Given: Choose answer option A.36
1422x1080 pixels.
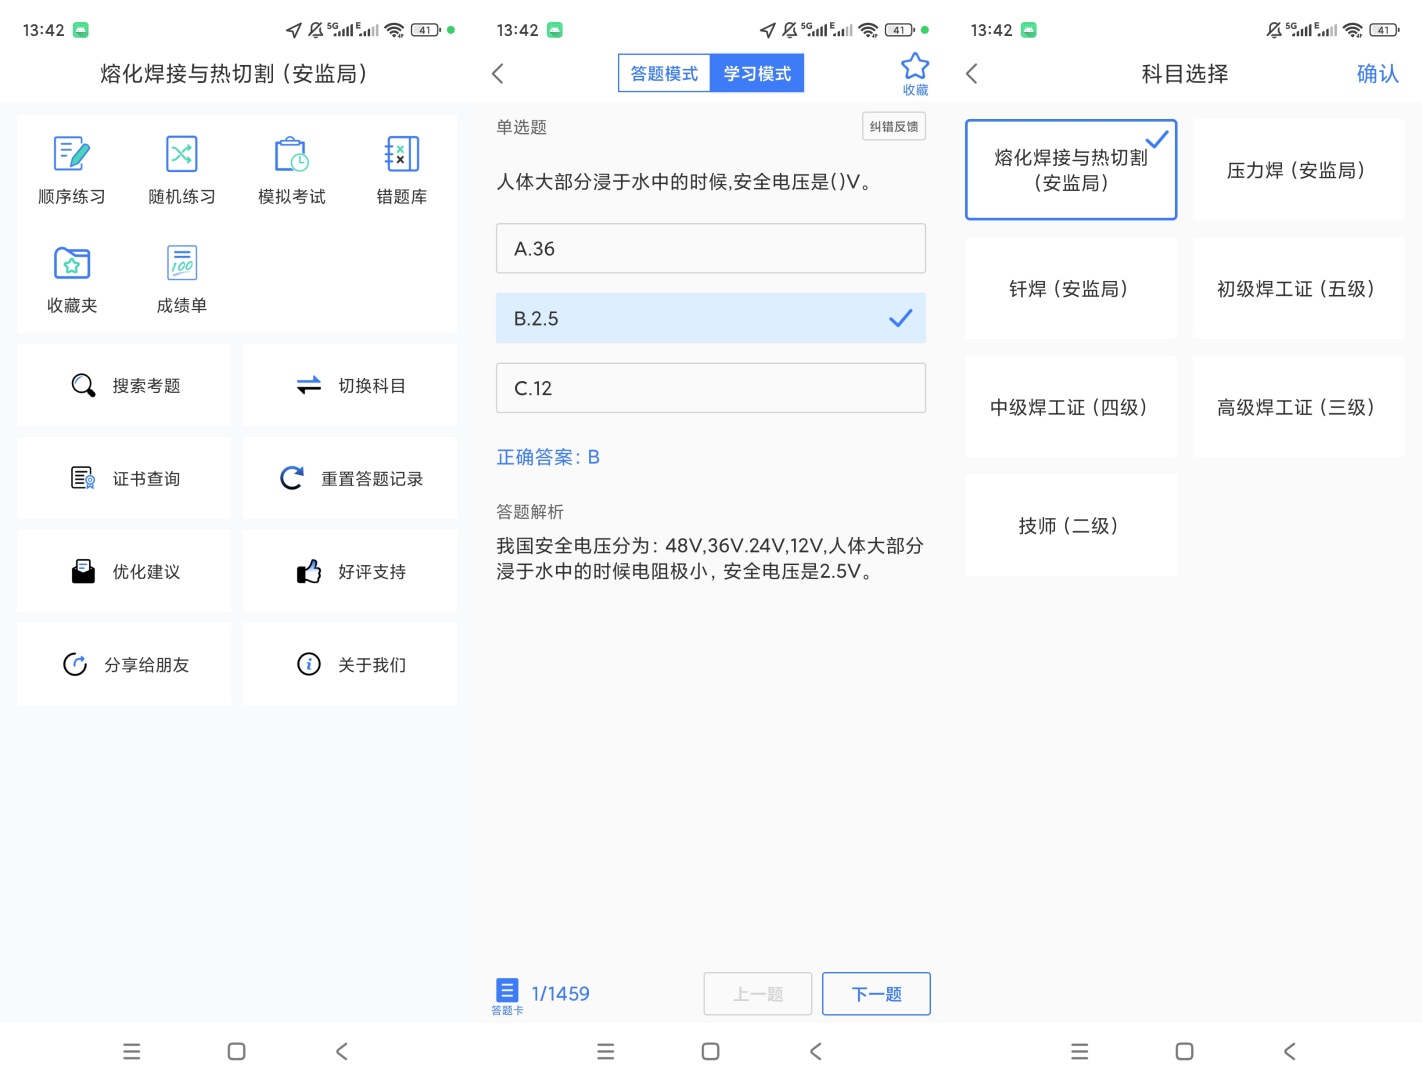Looking at the screenshot, I should pyautogui.click(x=711, y=248).
